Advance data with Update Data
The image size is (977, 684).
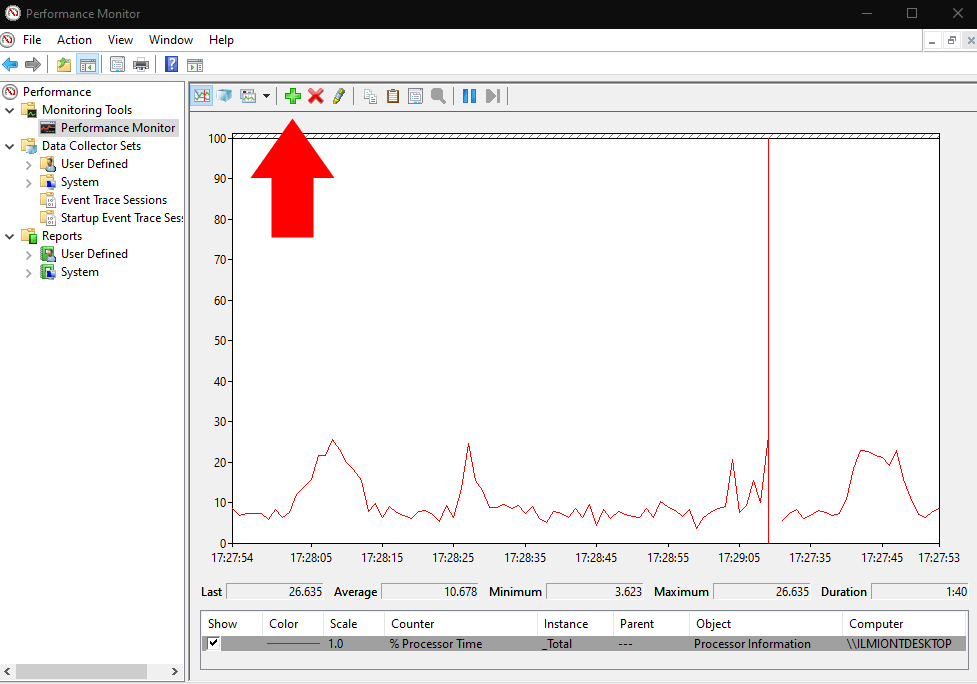point(491,95)
